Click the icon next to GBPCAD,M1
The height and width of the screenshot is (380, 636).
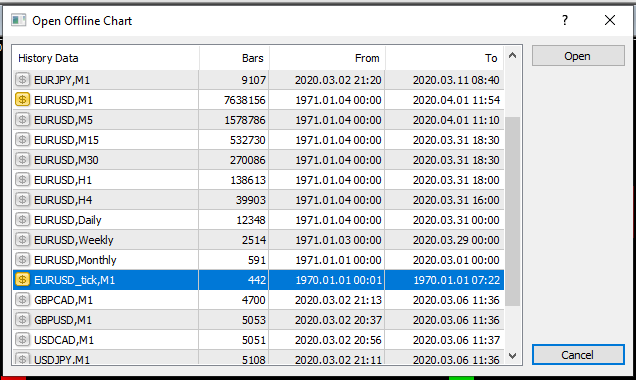(x=22, y=299)
